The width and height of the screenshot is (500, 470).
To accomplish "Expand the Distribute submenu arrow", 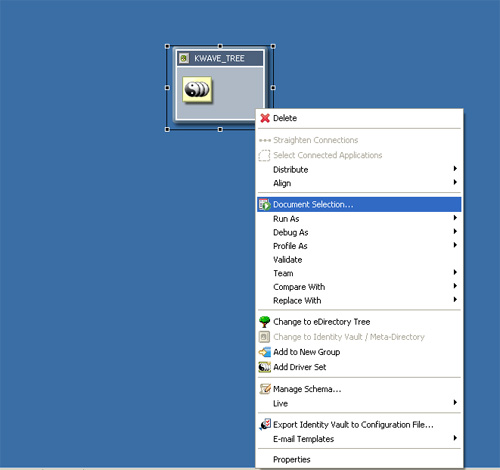I will tap(455, 169).
